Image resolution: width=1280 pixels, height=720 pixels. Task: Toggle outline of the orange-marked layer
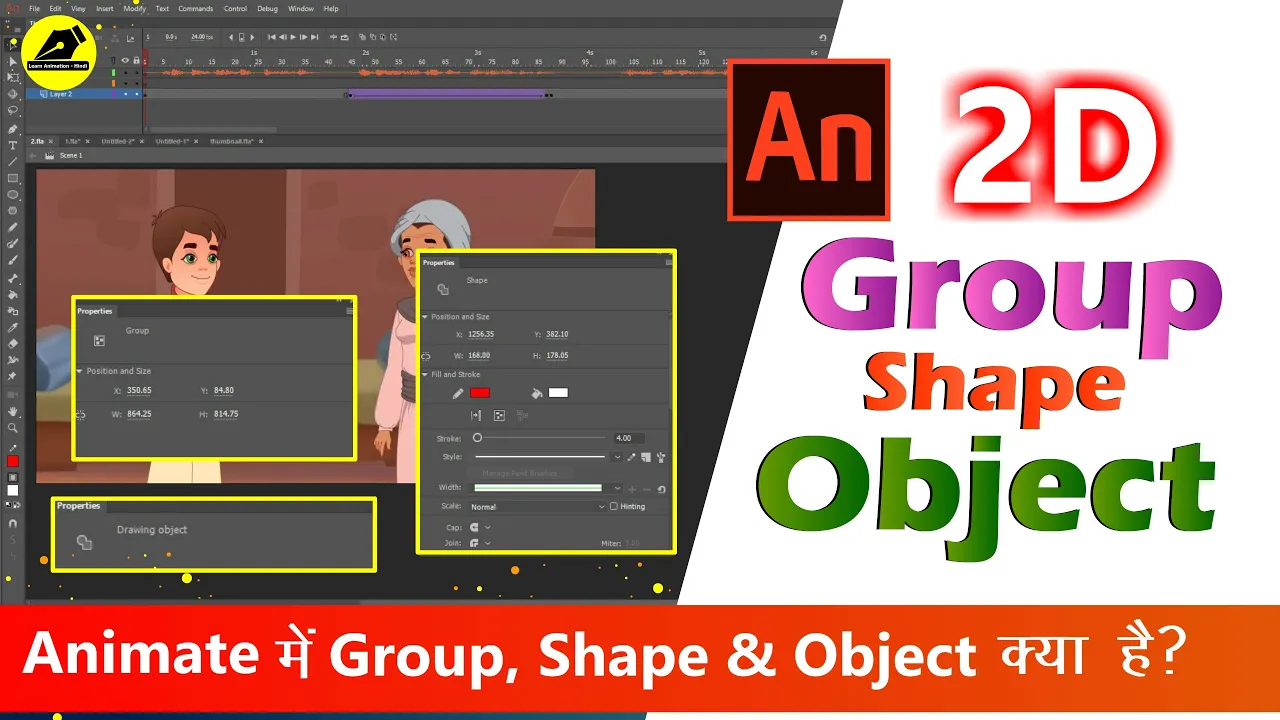113,83
